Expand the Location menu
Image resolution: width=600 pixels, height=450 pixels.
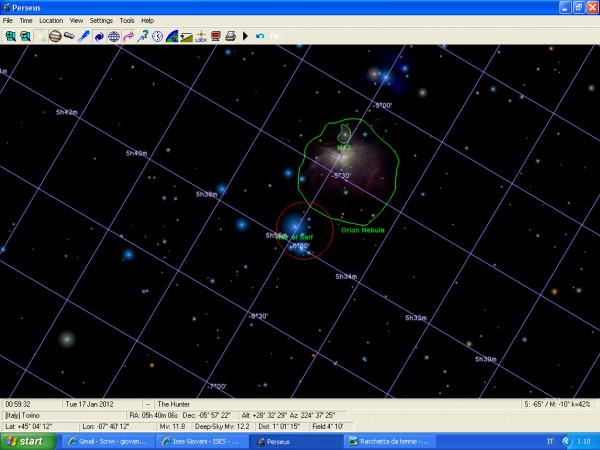[50, 20]
